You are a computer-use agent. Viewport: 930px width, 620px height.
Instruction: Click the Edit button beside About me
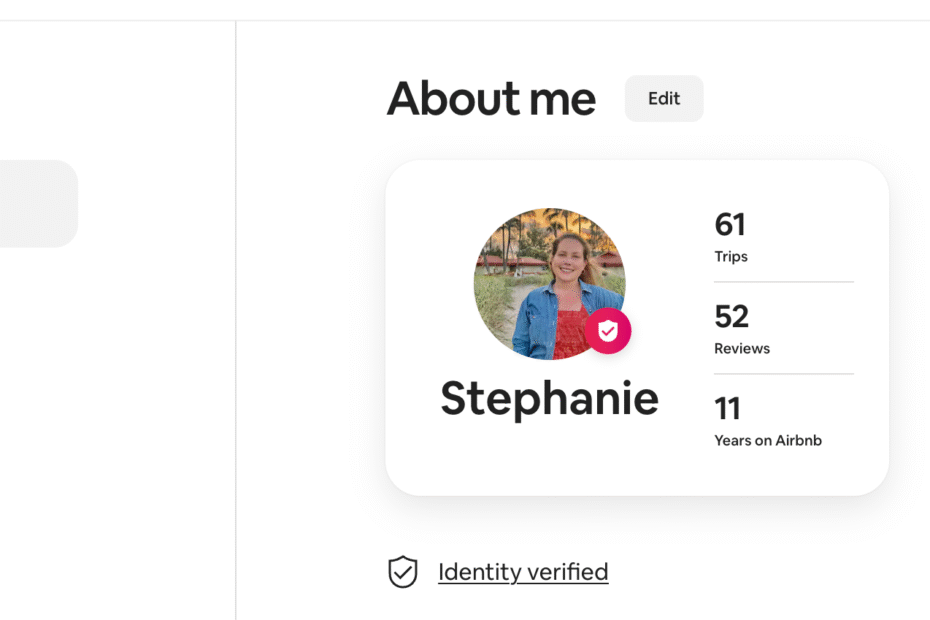click(x=664, y=98)
